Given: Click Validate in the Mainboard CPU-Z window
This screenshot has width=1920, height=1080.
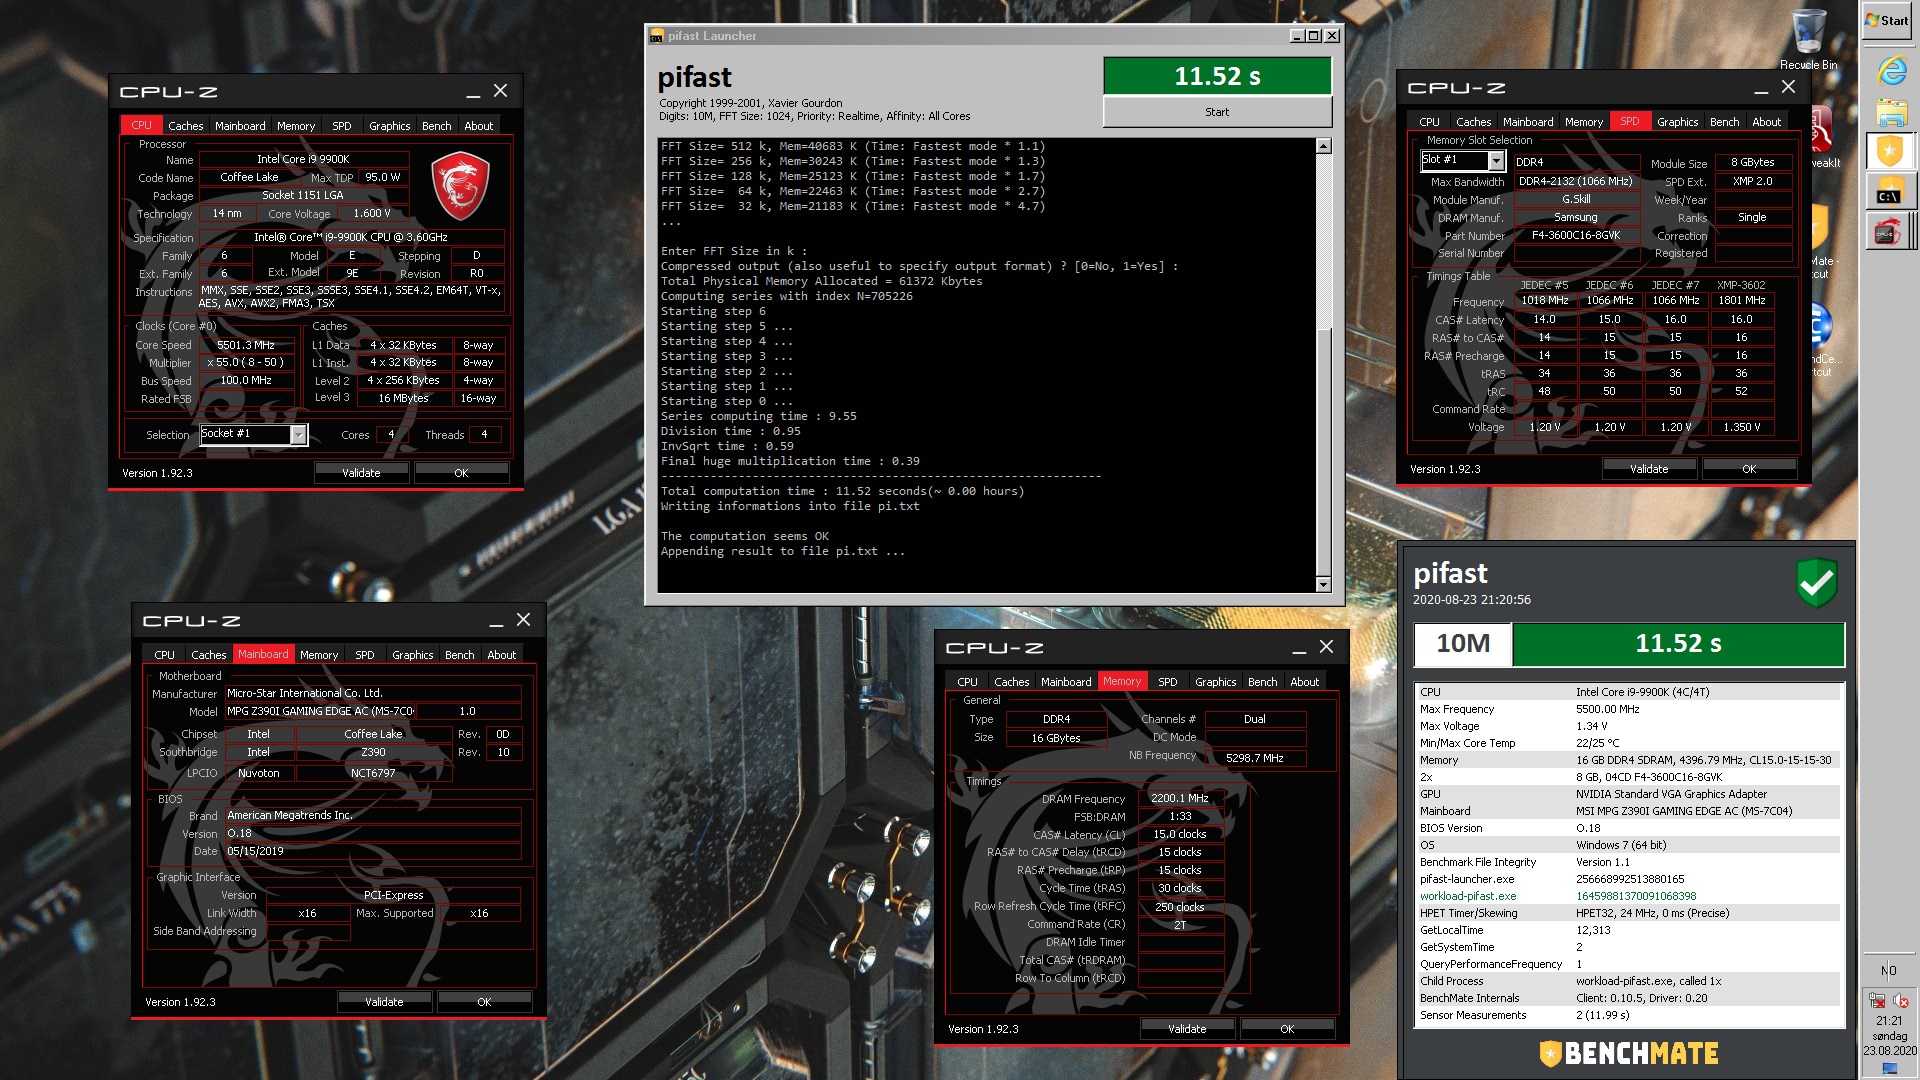Looking at the screenshot, I should (384, 1002).
